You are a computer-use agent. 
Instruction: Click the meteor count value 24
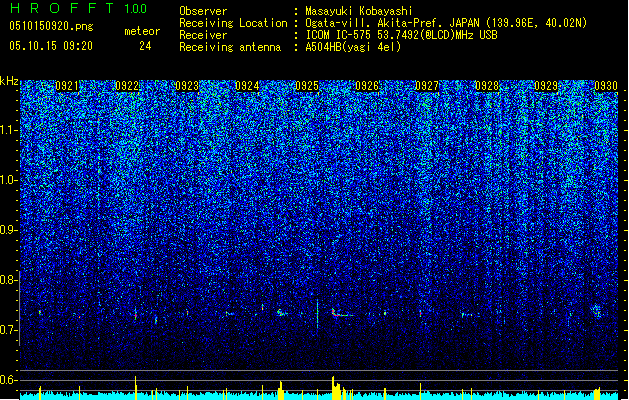[145, 46]
